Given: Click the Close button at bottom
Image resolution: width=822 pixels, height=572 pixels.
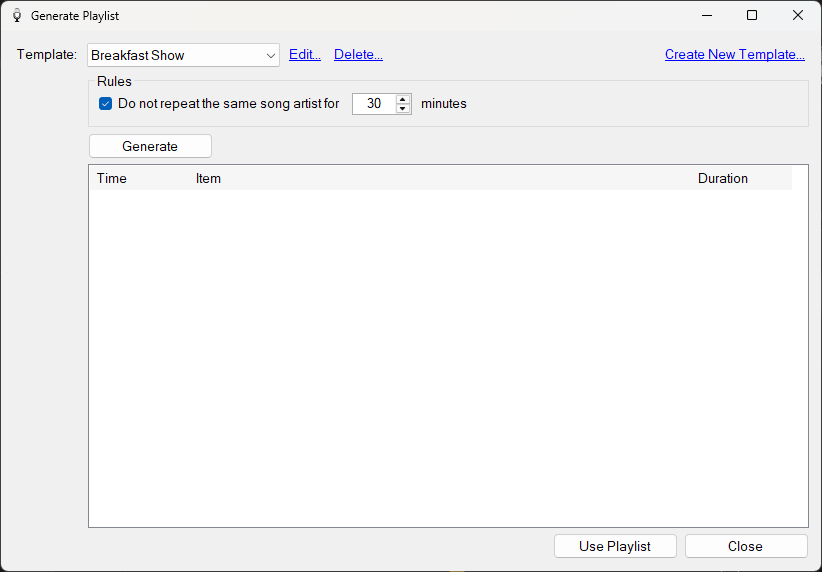Looking at the screenshot, I should click(x=745, y=546).
